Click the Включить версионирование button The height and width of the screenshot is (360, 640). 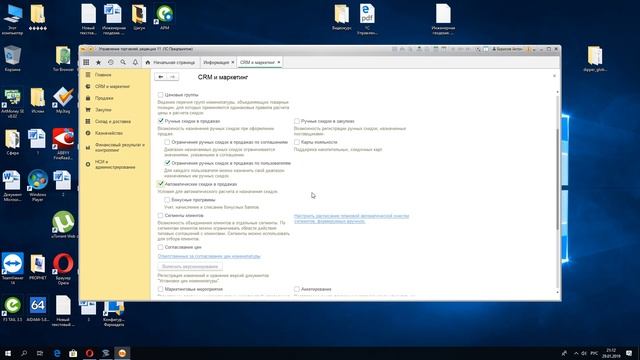[190, 267]
